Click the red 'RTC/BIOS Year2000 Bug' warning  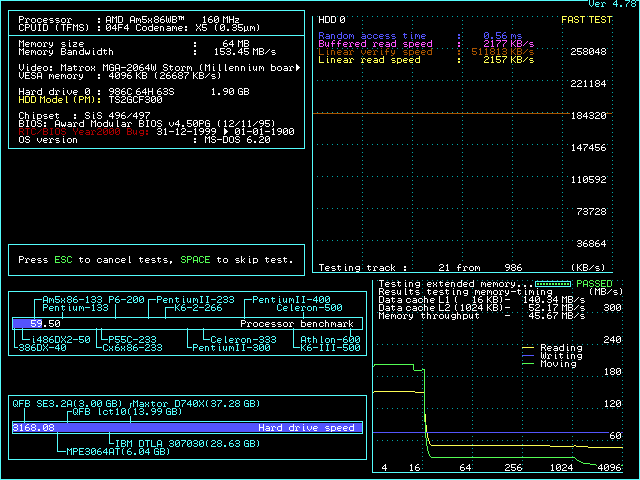click(x=84, y=132)
